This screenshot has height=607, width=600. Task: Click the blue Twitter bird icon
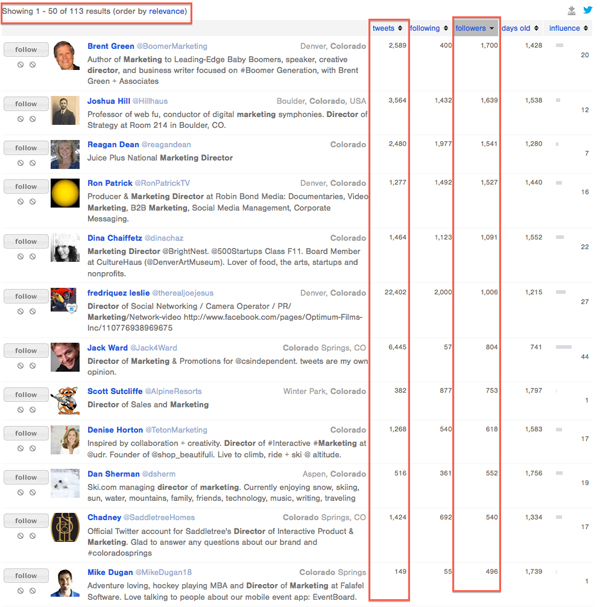[x=588, y=10]
